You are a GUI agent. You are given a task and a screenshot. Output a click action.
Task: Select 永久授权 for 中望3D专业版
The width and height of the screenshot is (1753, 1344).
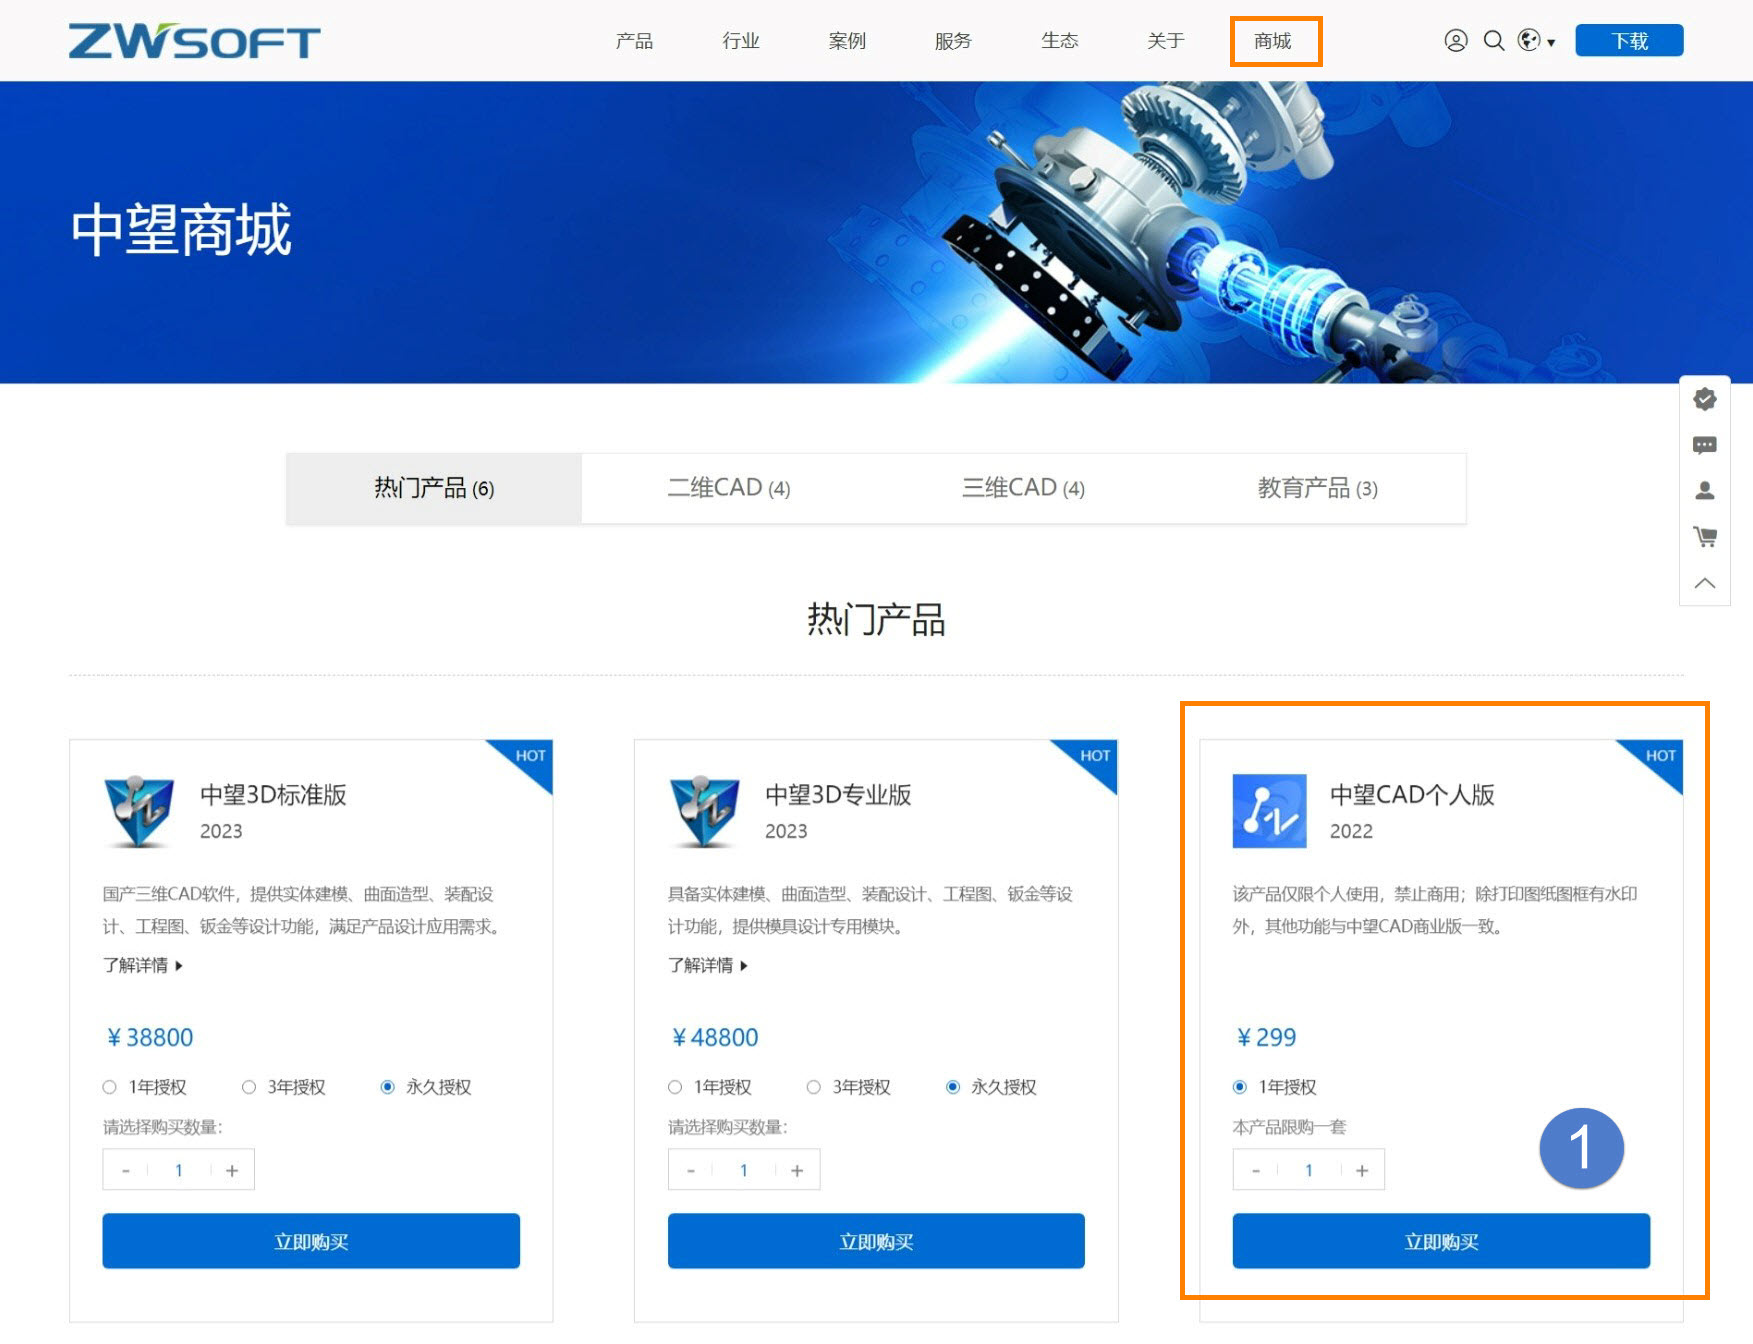click(x=953, y=1087)
